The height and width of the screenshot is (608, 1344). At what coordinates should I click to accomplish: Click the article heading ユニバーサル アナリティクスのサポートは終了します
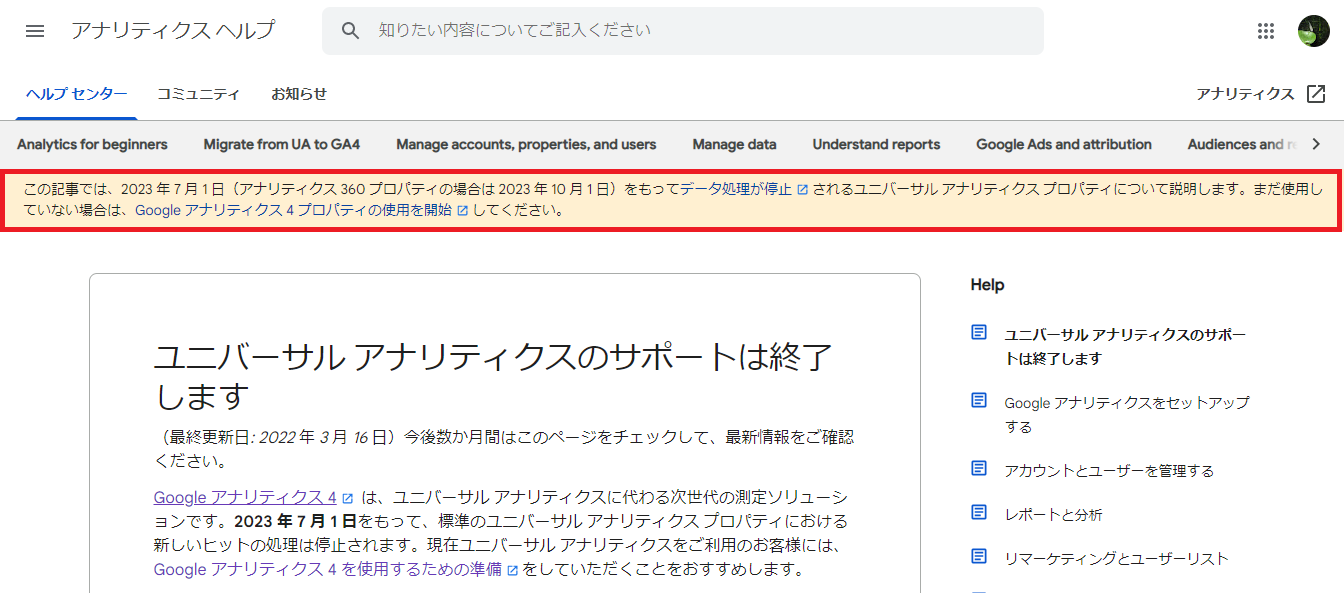pyautogui.click(x=493, y=376)
